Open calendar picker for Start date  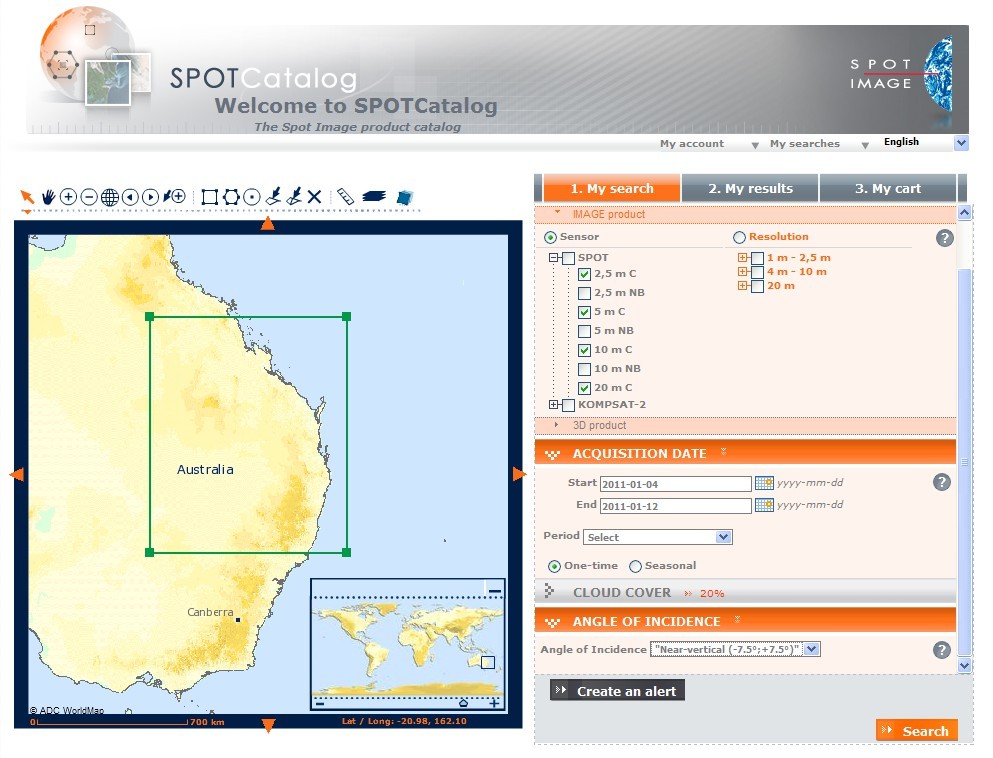[x=764, y=484]
